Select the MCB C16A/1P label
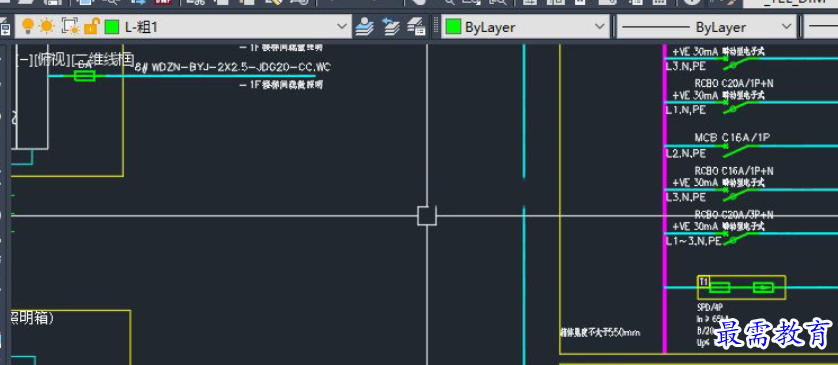 tap(732, 138)
